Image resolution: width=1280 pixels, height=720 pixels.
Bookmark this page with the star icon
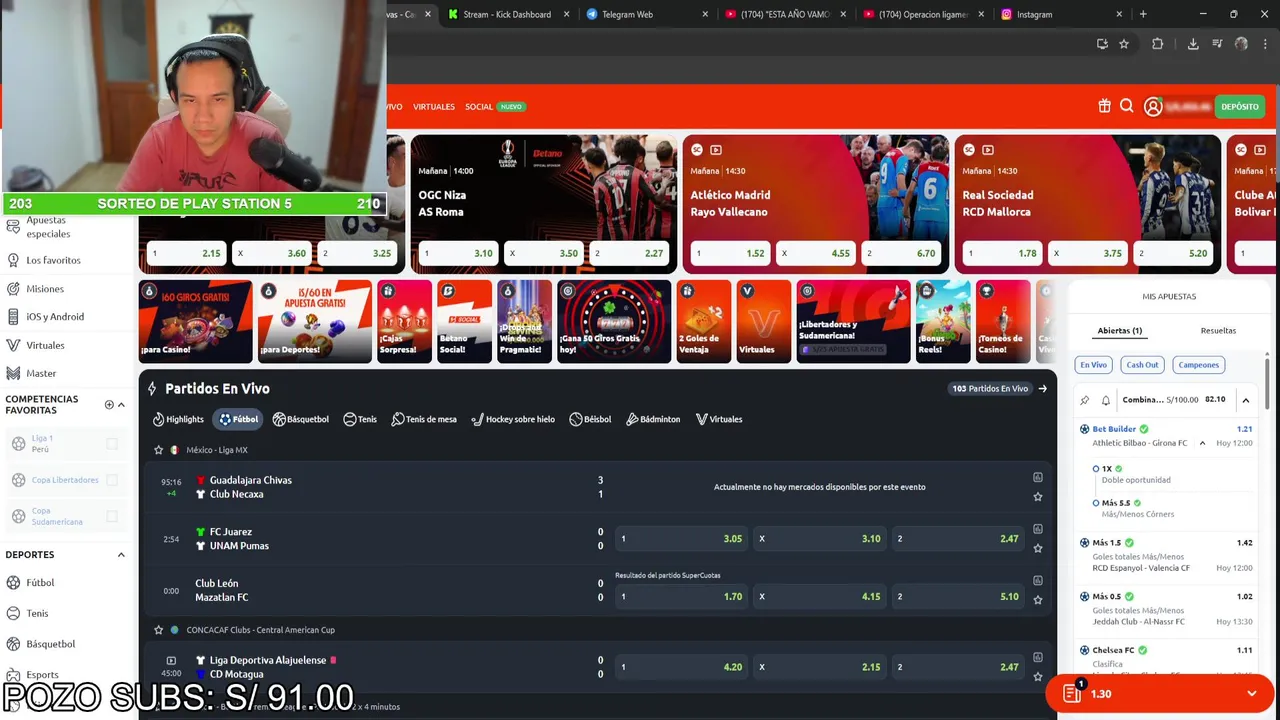[1124, 44]
